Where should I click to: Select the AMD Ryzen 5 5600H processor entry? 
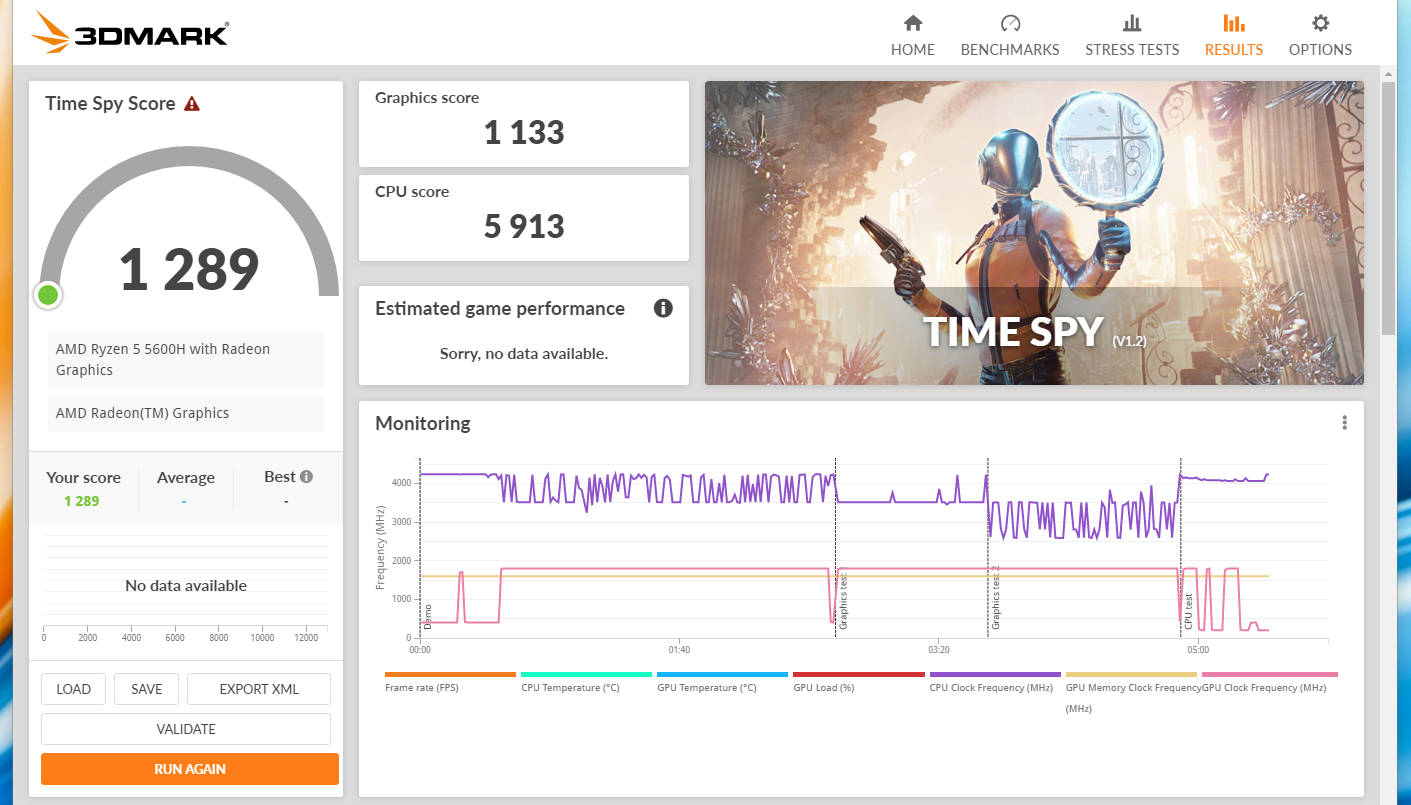click(186, 360)
